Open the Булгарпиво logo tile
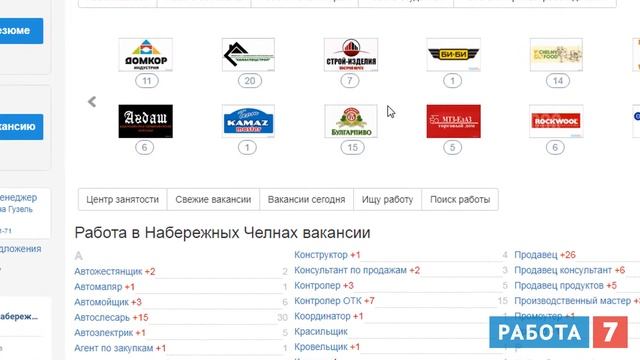This screenshot has height=360, width=640. pyautogui.click(x=351, y=121)
